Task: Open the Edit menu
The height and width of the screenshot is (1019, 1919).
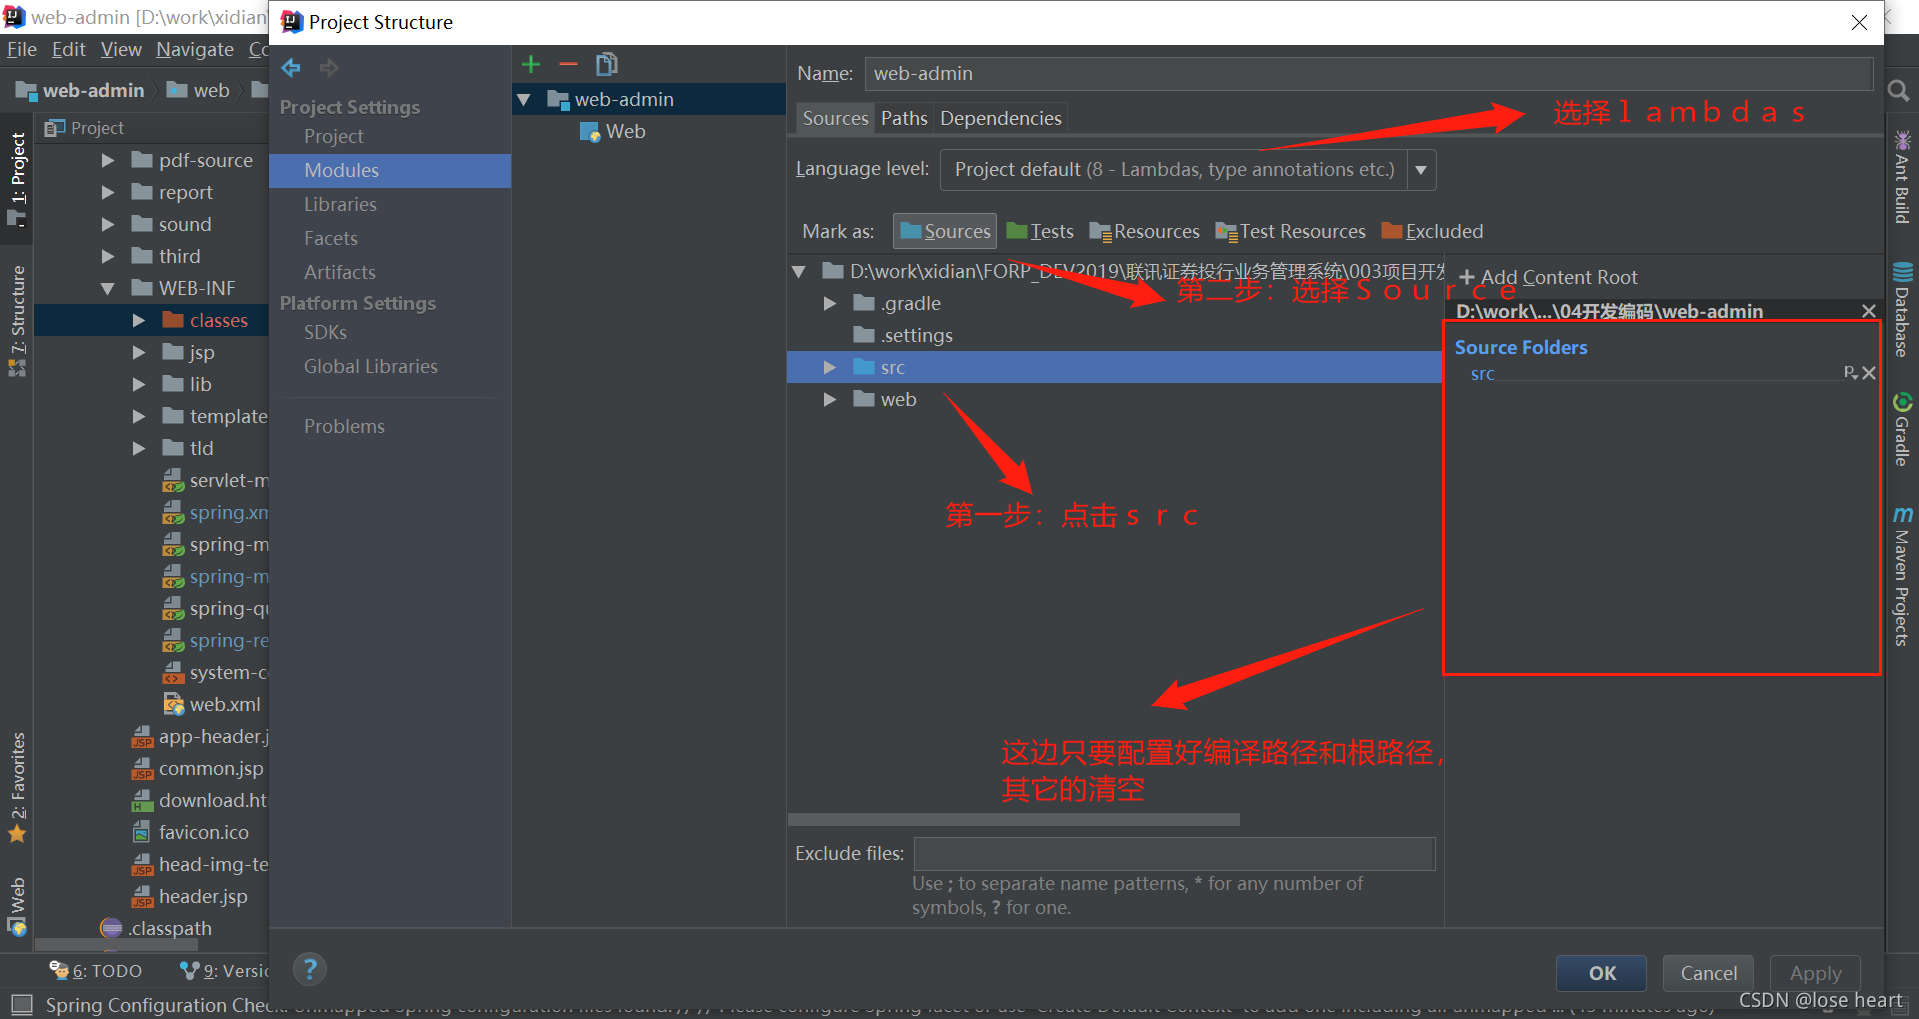Action: pyautogui.click(x=68, y=49)
